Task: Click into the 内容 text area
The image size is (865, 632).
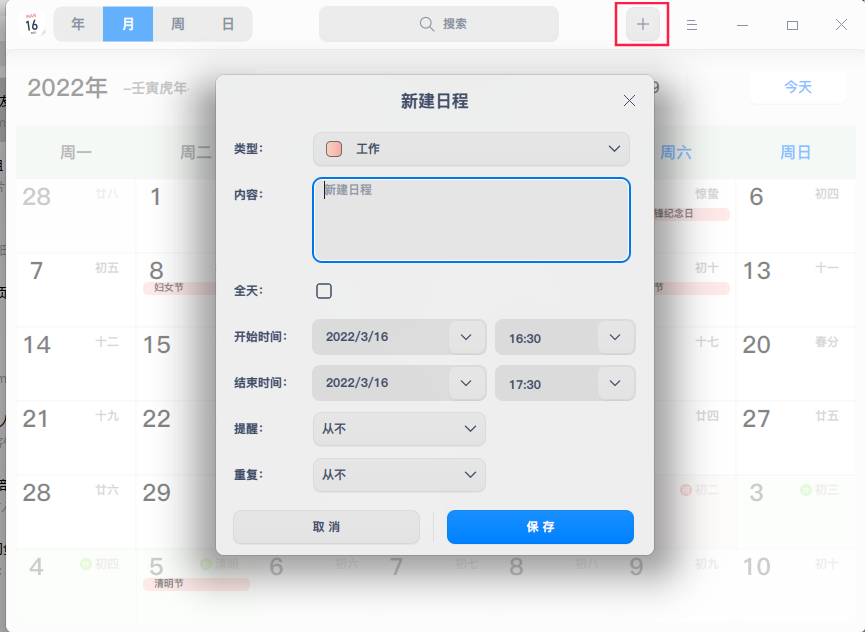Action: point(471,219)
